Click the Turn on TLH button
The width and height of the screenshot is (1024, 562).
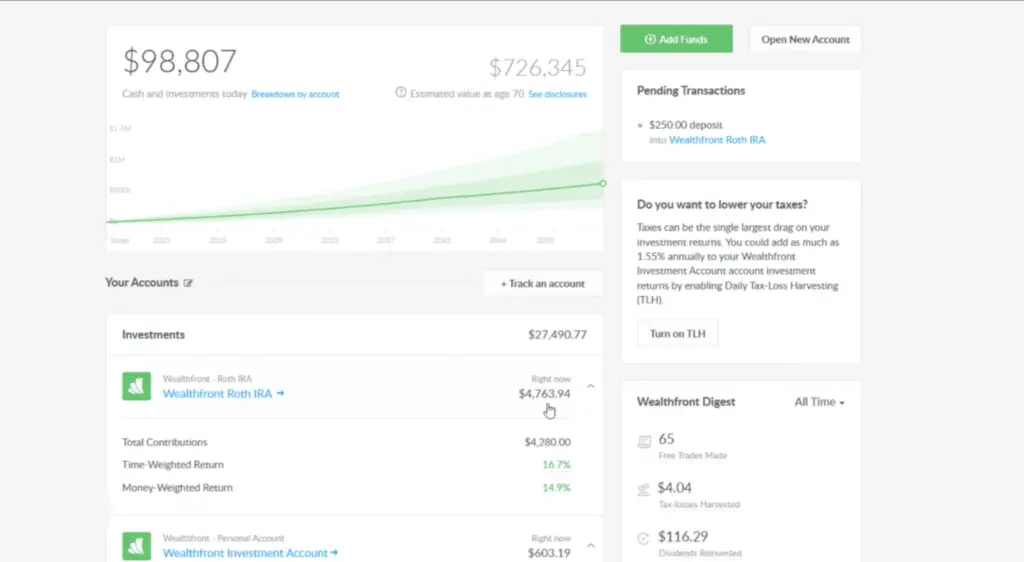point(677,334)
